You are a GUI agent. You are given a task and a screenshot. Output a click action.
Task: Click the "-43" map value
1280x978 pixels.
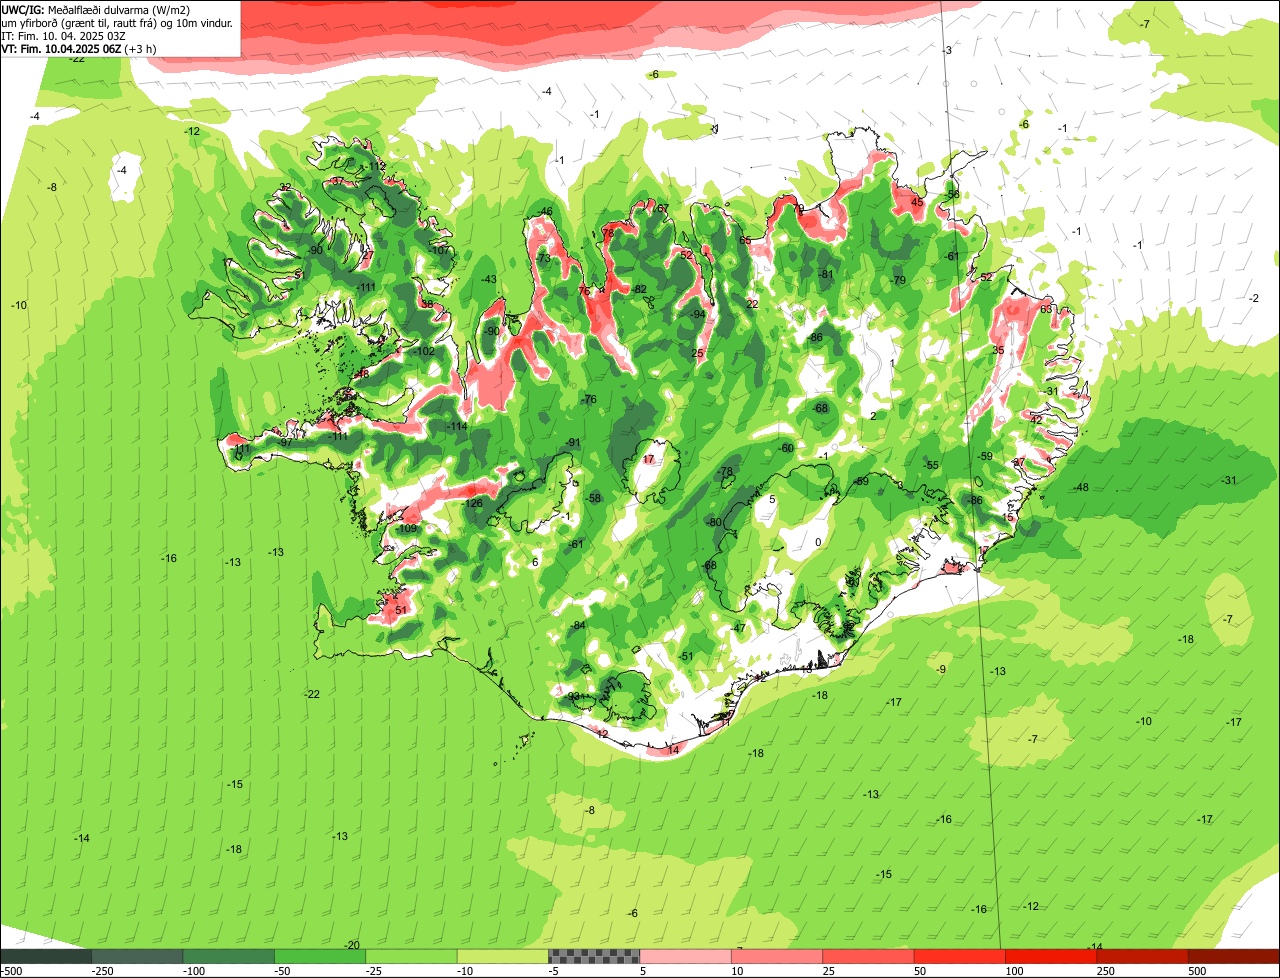click(488, 279)
